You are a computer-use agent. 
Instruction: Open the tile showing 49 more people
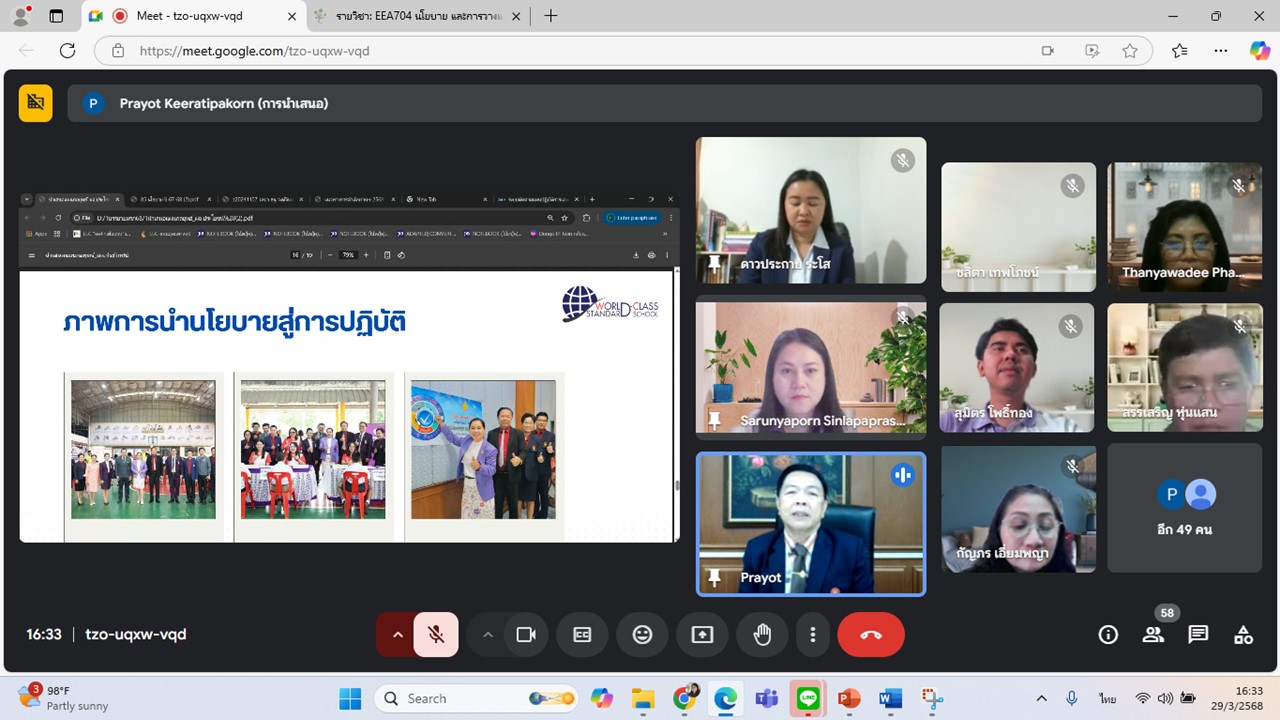click(1184, 507)
